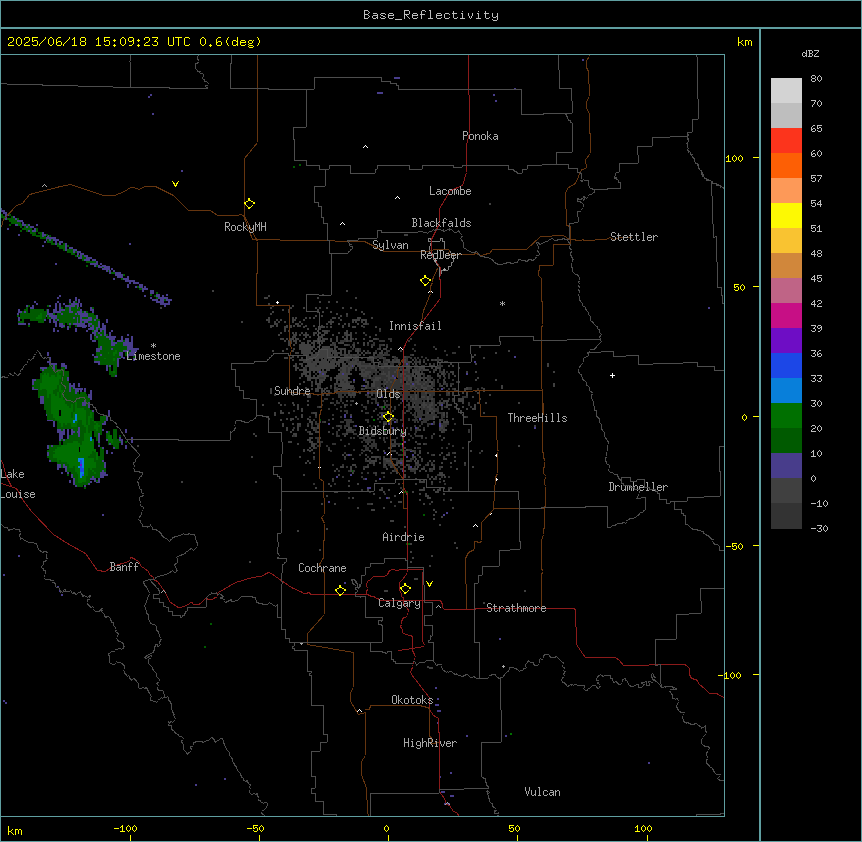This screenshot has height=842, width=862.
Task: Click the Didsbury town label
Action: [x=382, y=431]
